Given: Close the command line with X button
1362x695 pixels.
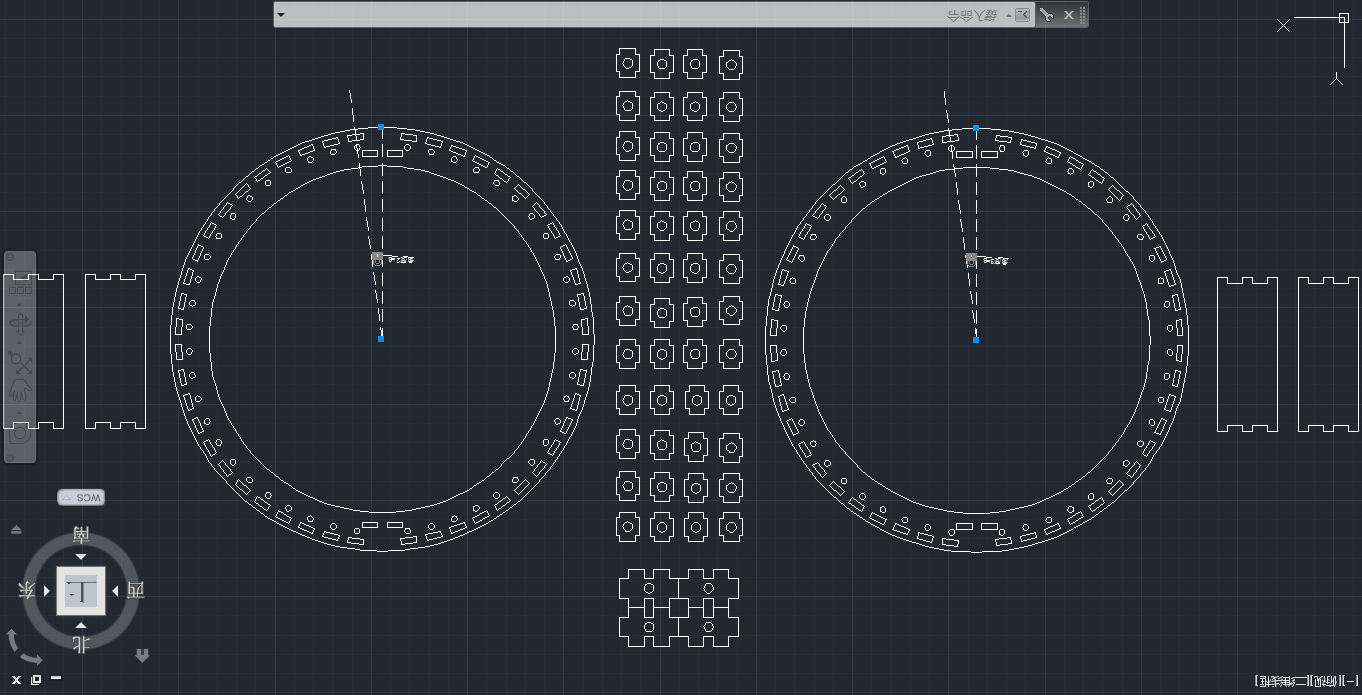Looking at the screenshot, I should (1068, 15).
